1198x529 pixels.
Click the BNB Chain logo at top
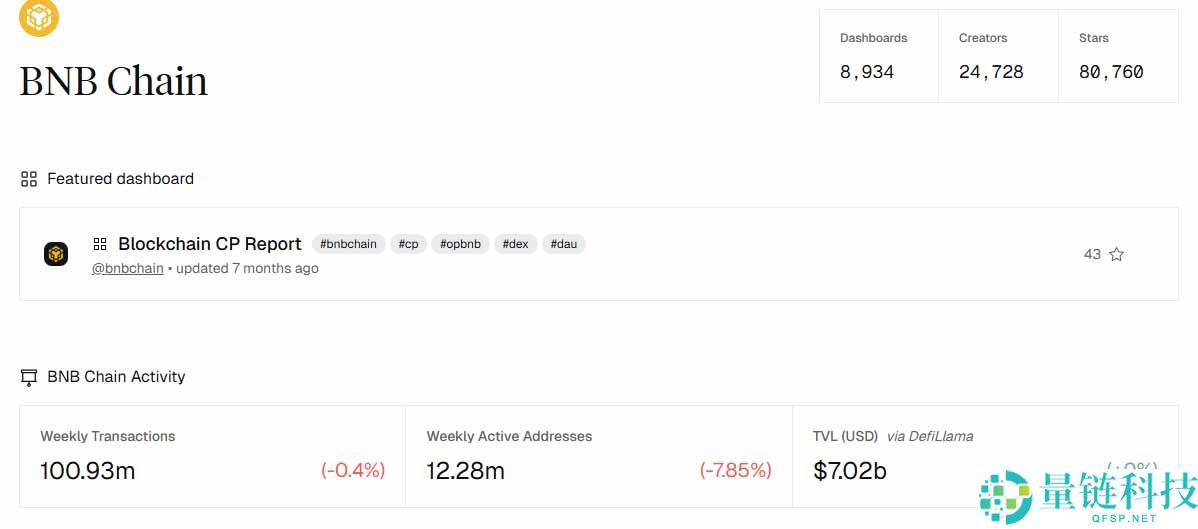pyautogui.click(x=39, y=16)
